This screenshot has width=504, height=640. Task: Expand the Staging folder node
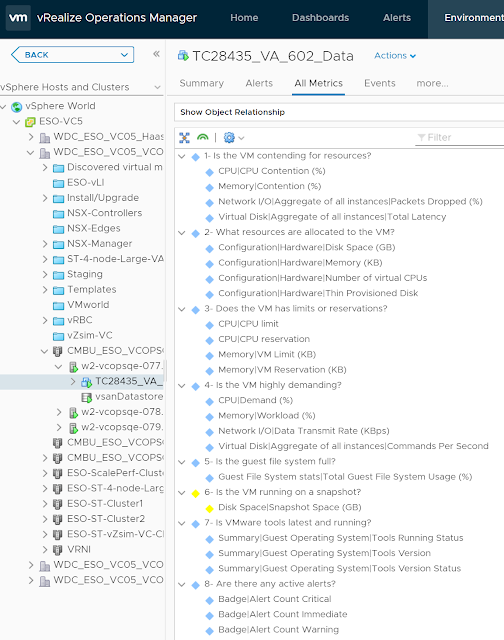click(45, 275)
